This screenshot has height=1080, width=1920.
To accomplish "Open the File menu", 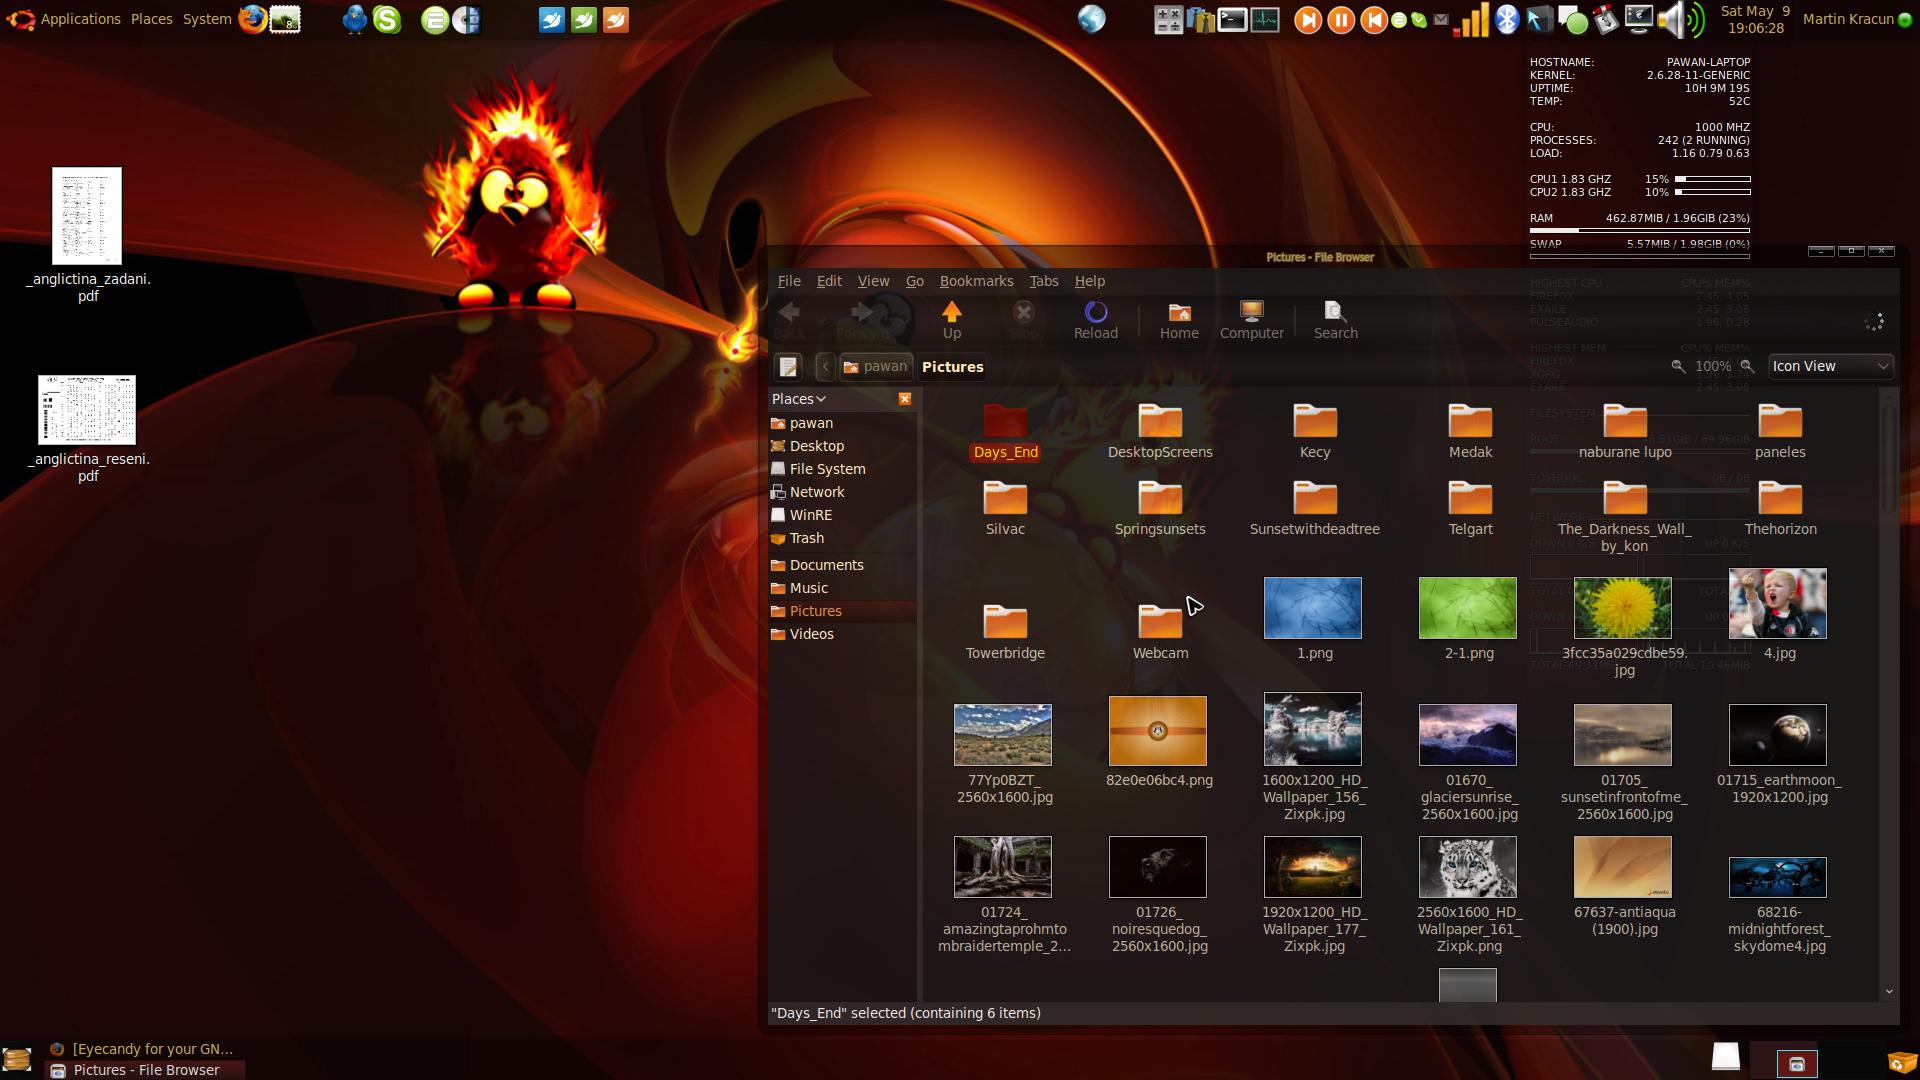I will [x=789, y=281].
